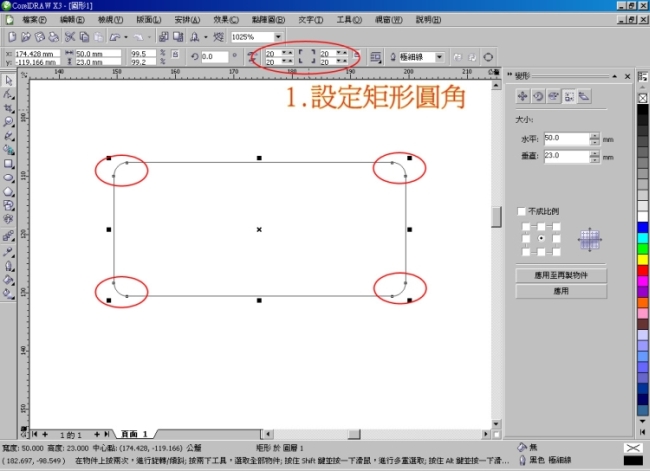Open the Size tab in Transform docker
This screenshot has height=471, width=650.
click(569, 97)
